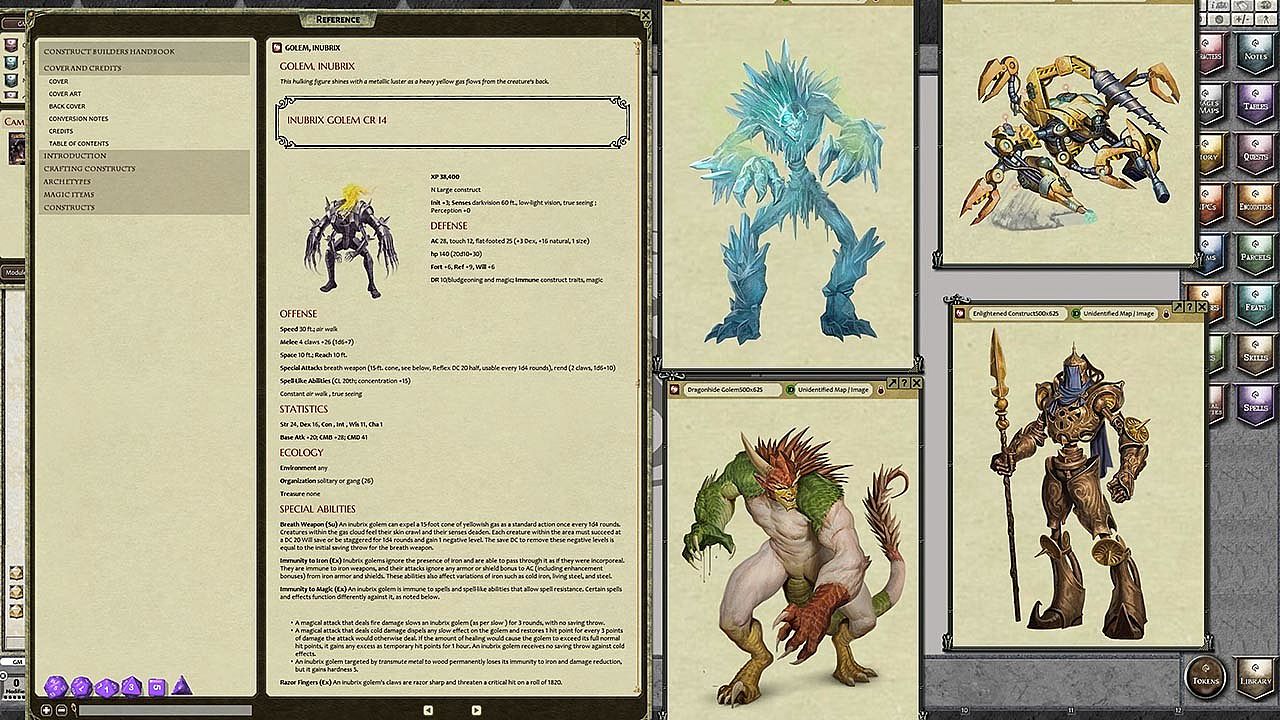The image size is (1280, 720).
Task: Toggle the lock on Enlightened Construct image
Action: click(1166, 314)
